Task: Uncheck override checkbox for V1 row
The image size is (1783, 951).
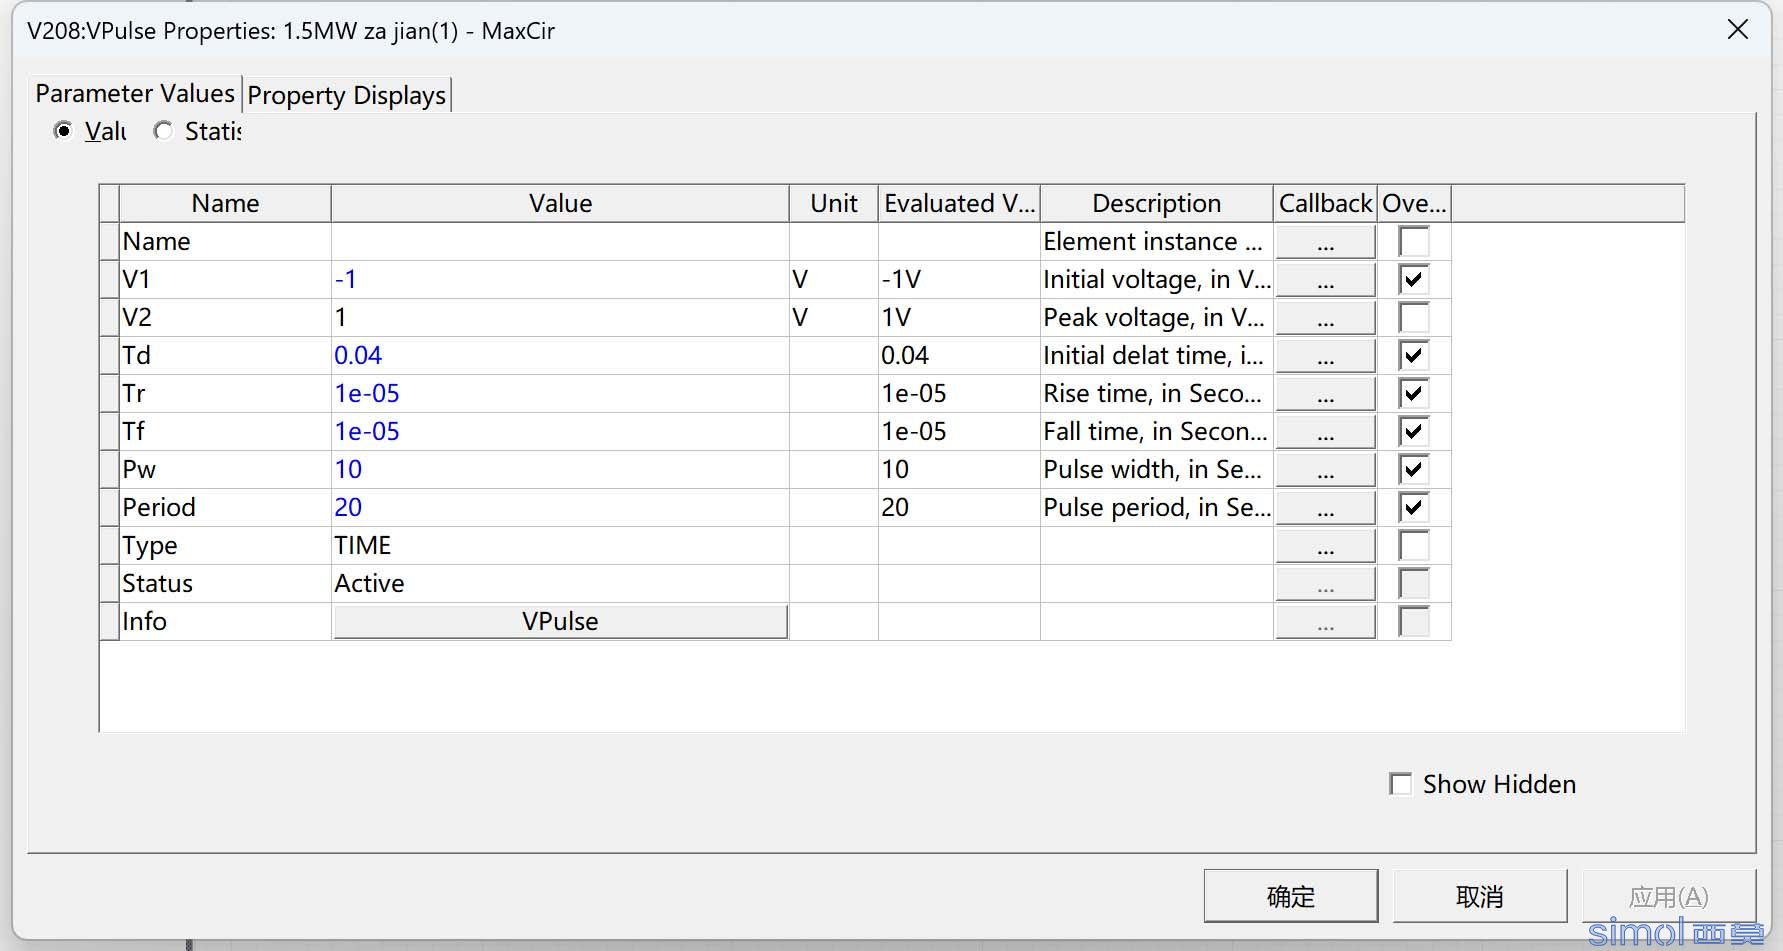Action: coord(1414,280)
